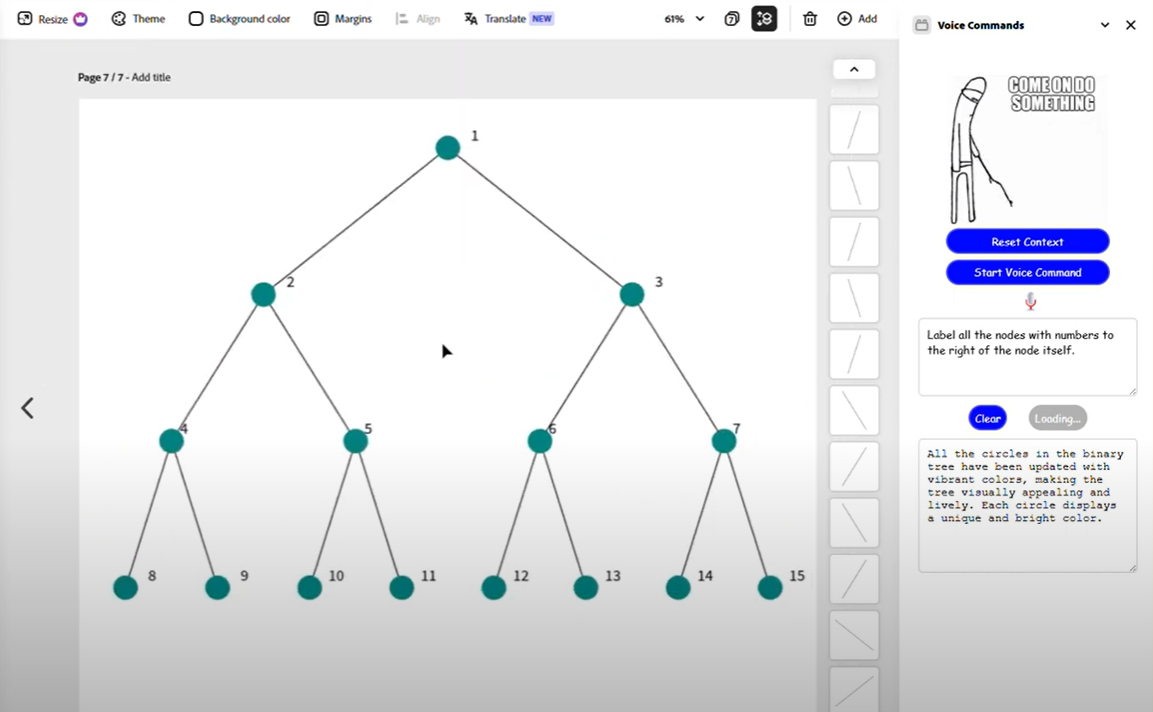Click the number label 13

point(613,576)
